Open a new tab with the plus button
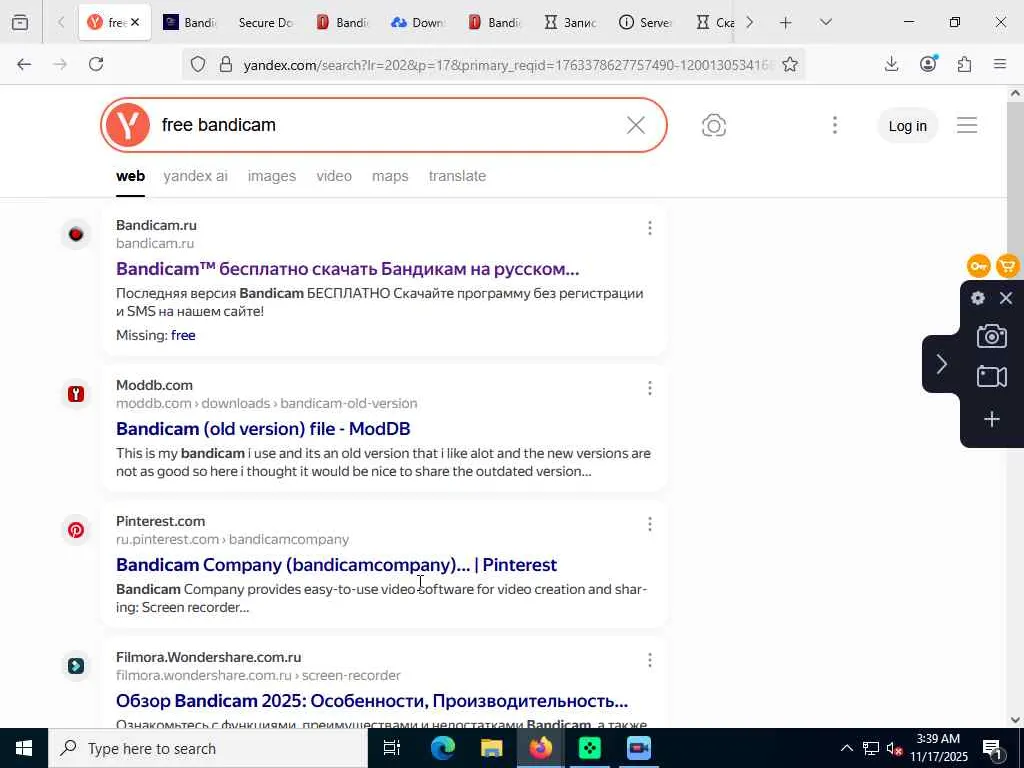Viewport: 1024px width, 768px height. [x=786, y=23]
